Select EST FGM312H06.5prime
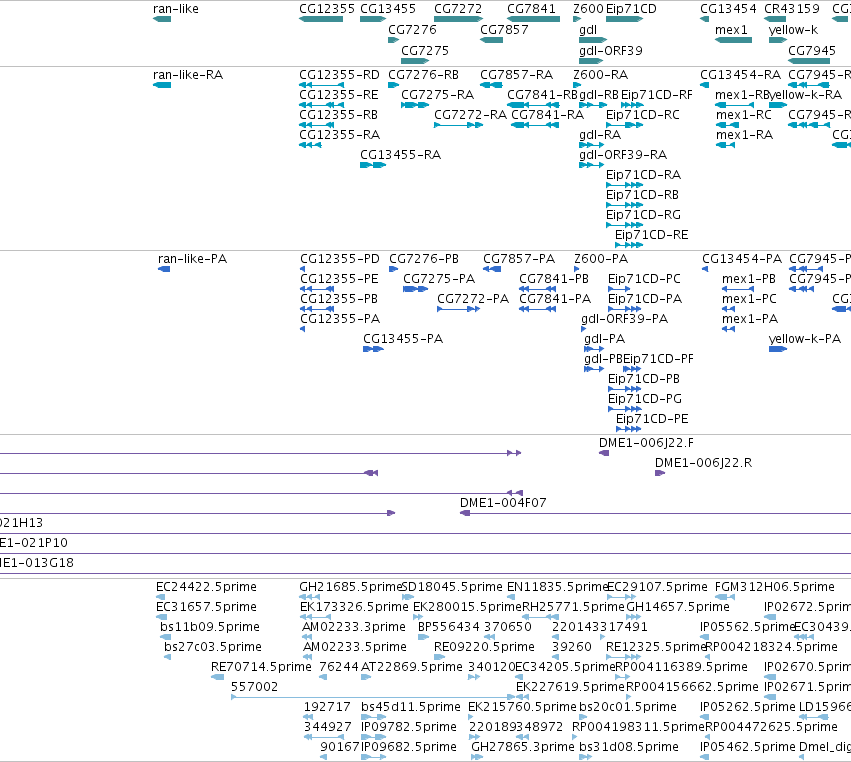This screenshot has height=762, width=851. click(774, 587)
